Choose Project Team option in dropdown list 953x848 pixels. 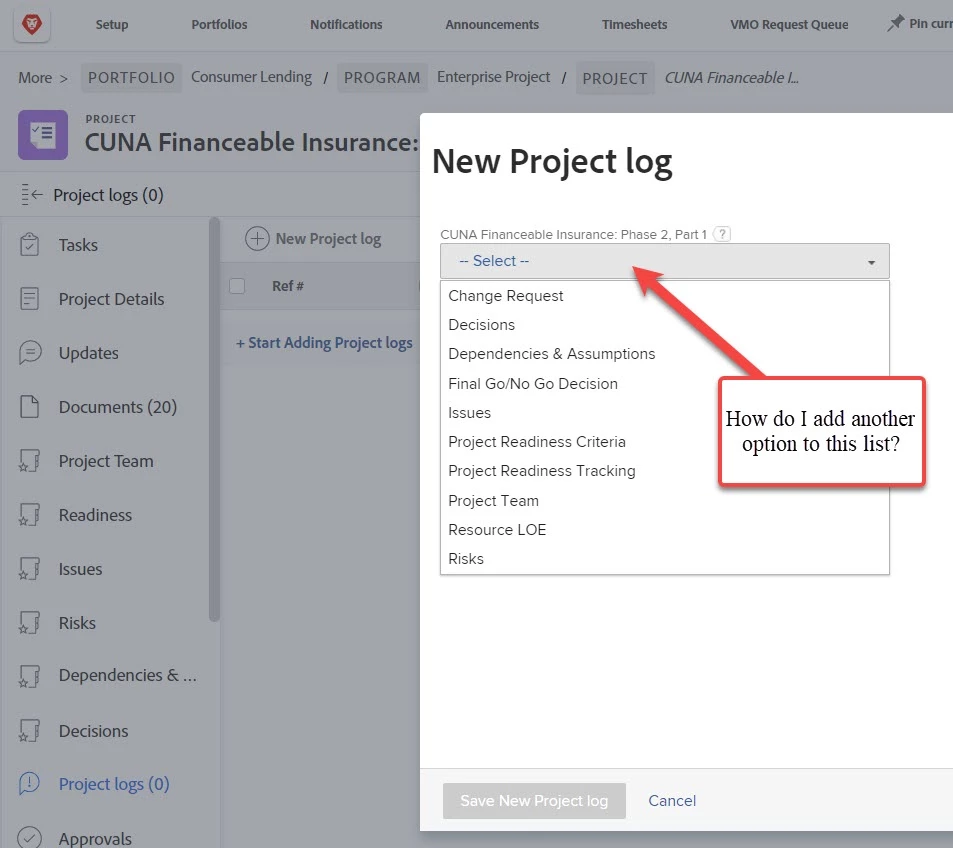click(494, 501)
